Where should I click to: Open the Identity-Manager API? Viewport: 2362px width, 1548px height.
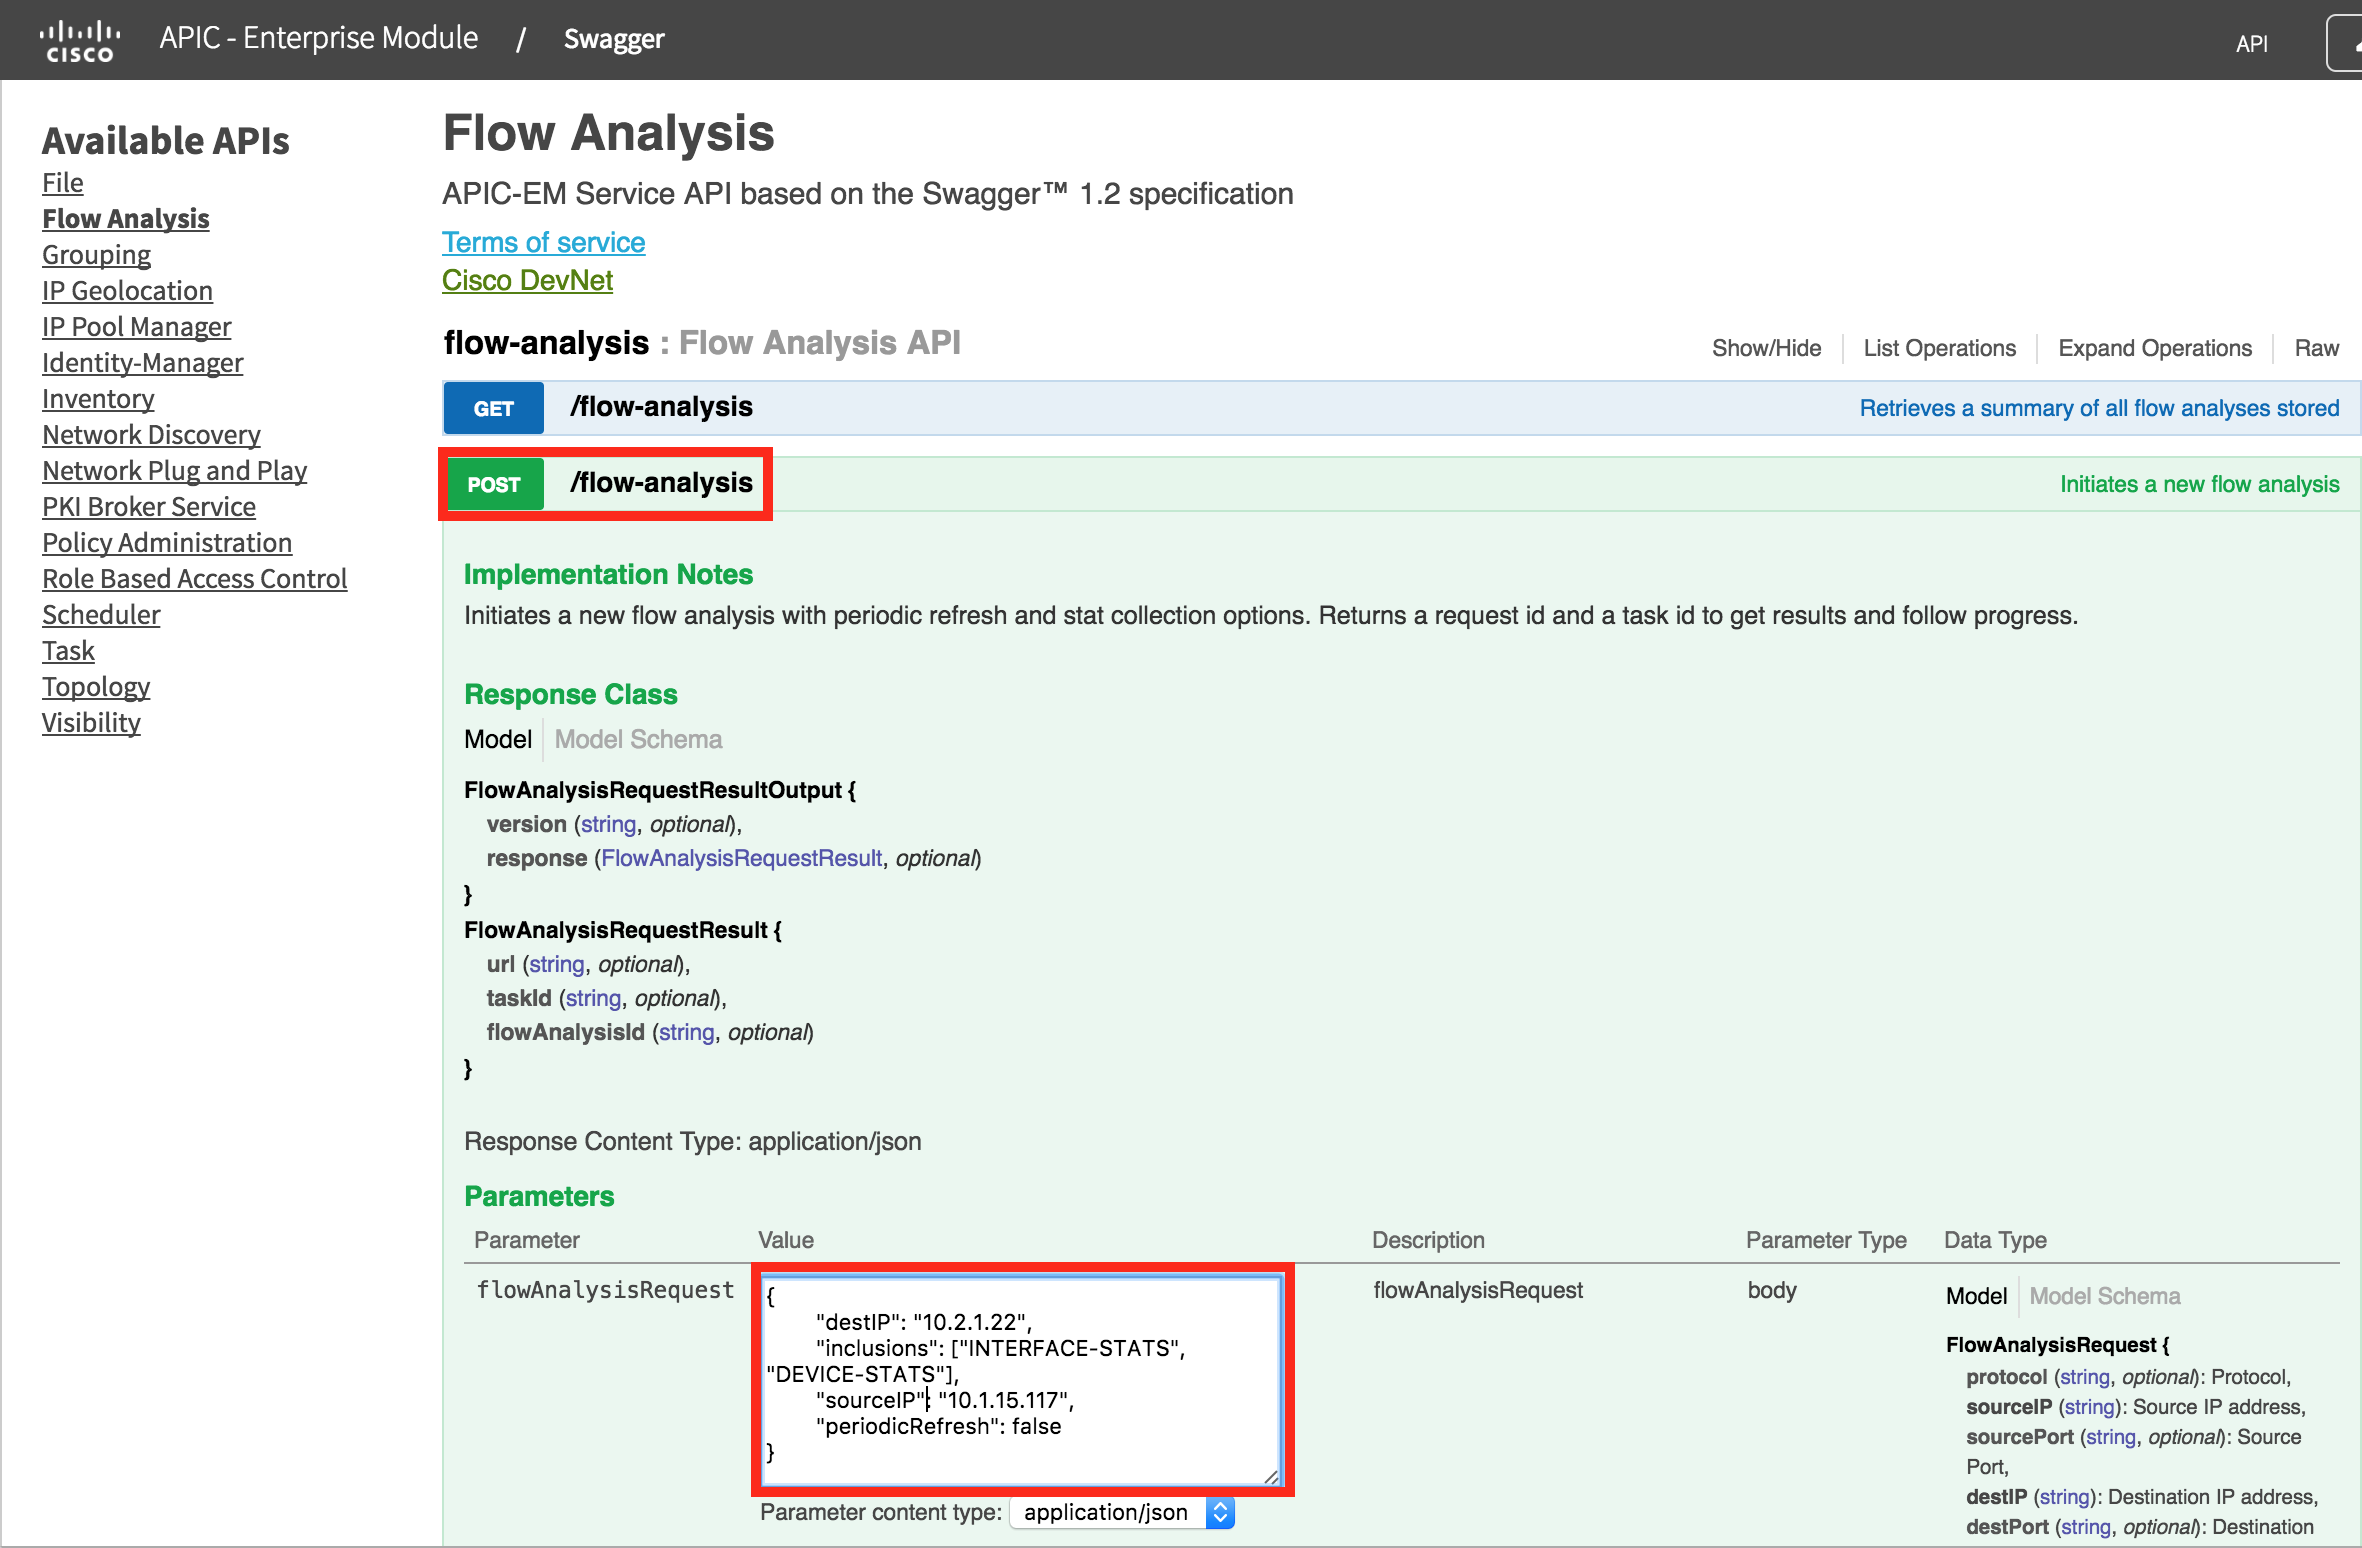pos(142,363)
